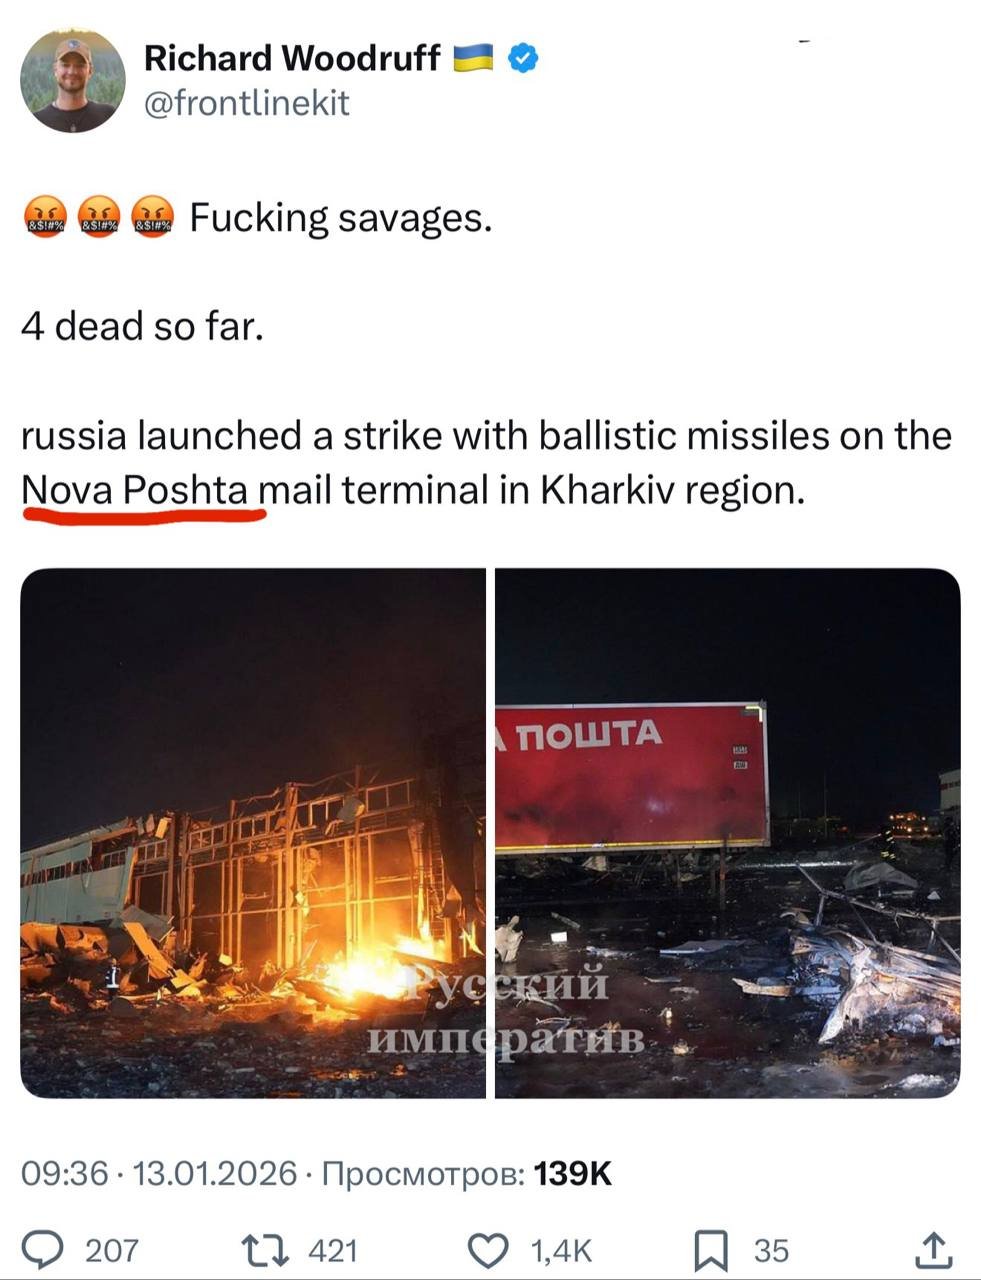Open replies via the comment bubble icon
Image resolution: width=981 pixels, height=1280 pixels.
(43, 1249)
